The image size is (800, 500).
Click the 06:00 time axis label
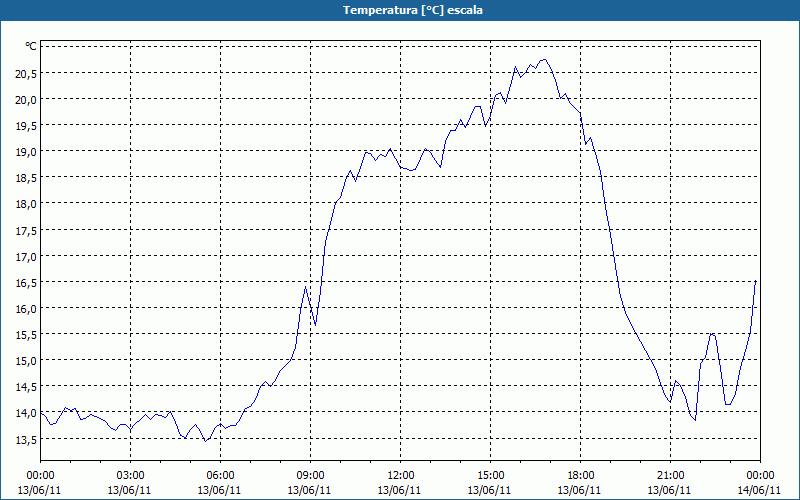coord(220,476)
